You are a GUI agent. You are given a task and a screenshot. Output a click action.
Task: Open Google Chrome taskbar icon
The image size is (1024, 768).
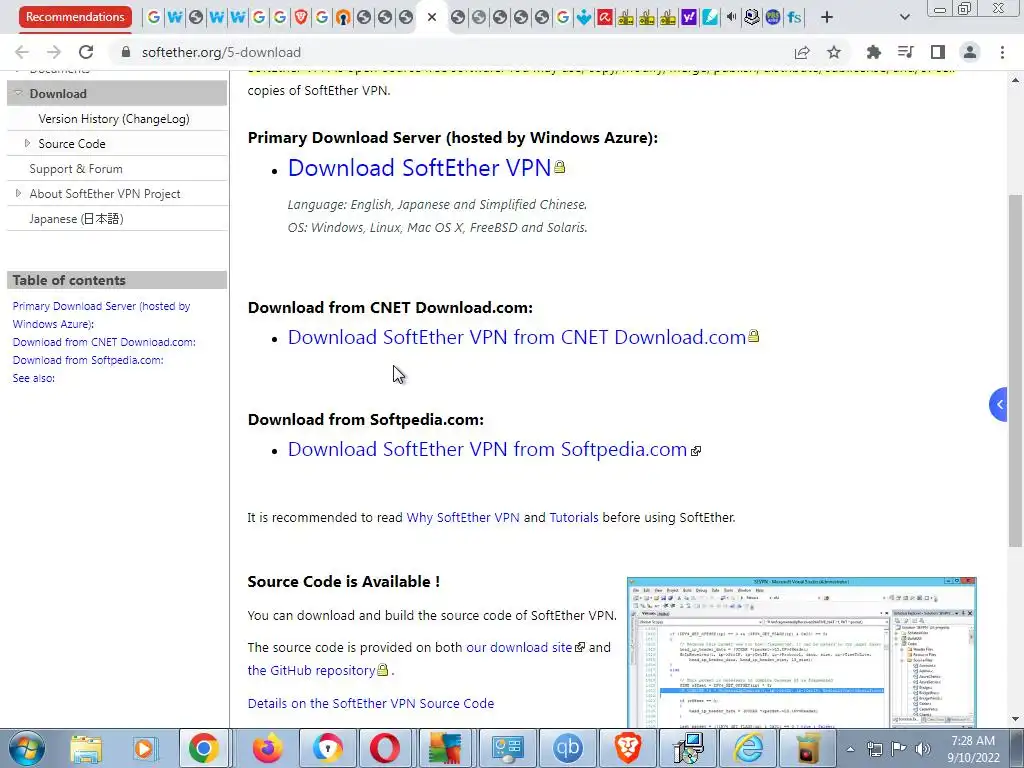204,748
